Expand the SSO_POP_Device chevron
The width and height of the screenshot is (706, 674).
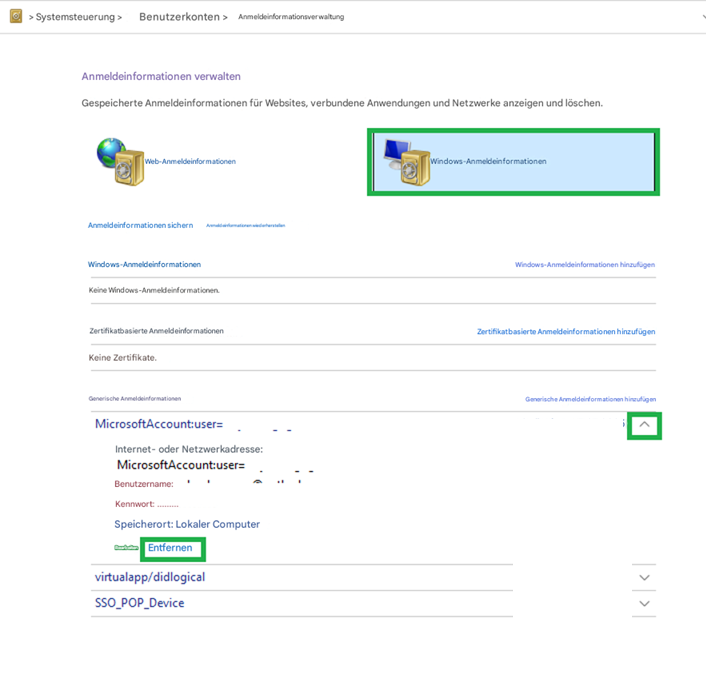(644, 603)
